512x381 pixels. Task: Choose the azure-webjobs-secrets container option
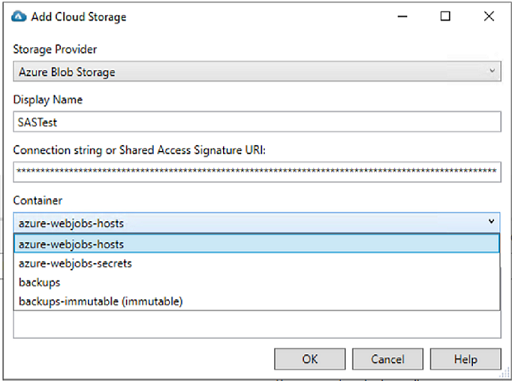coord(257,263)
